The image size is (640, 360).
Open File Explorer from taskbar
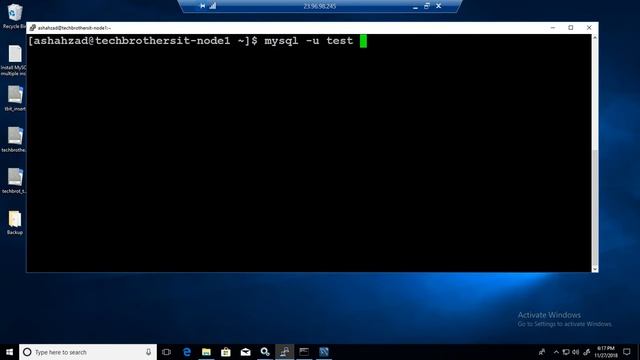coord(206,352)
